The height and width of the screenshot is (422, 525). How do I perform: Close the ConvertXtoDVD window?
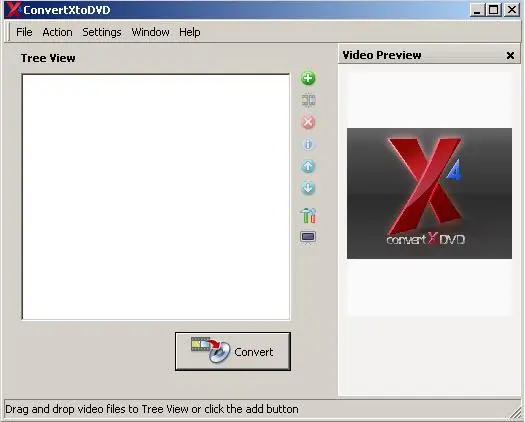click(512, 10)
